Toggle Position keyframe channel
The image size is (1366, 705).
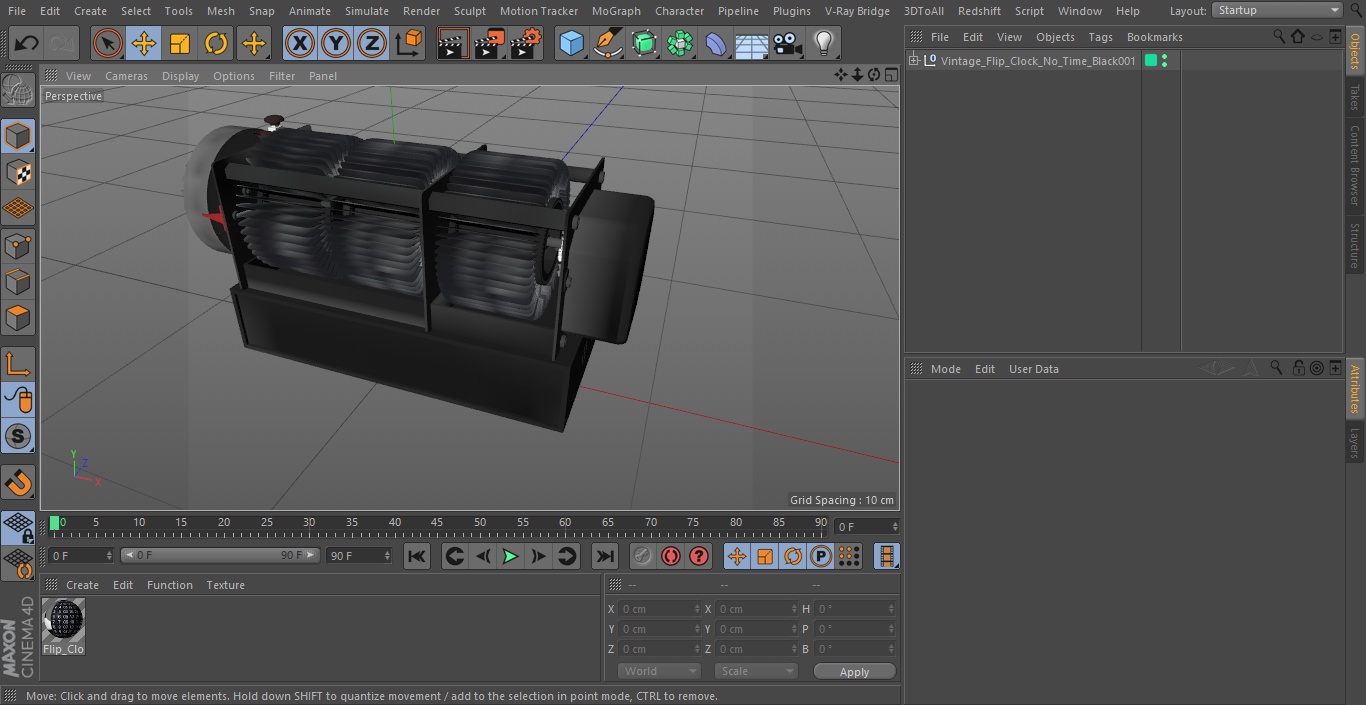click(737, 556)
